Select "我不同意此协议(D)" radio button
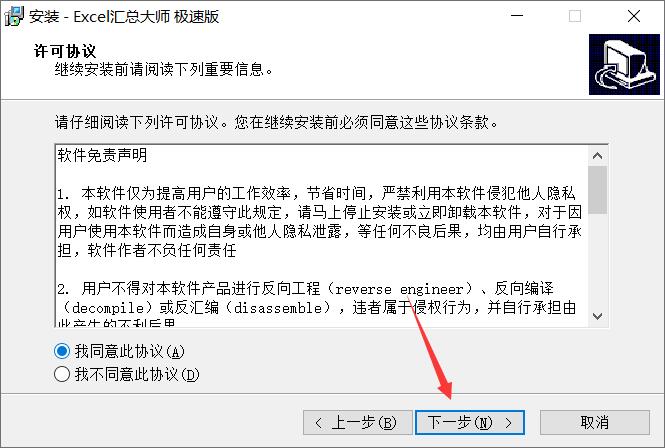This screenshot has height=448, width=665. coord(62,374)
